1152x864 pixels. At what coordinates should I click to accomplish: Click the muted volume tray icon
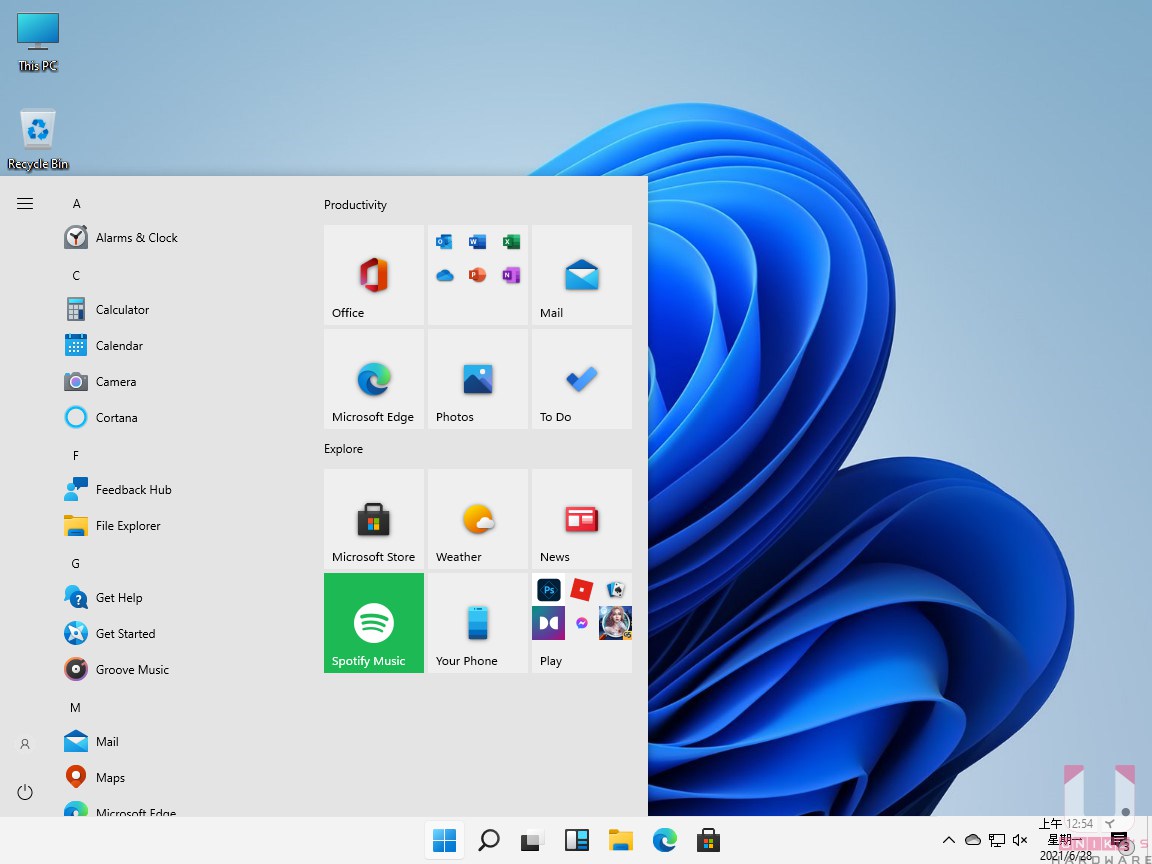pyautogui.click(x=1020, y=840)
